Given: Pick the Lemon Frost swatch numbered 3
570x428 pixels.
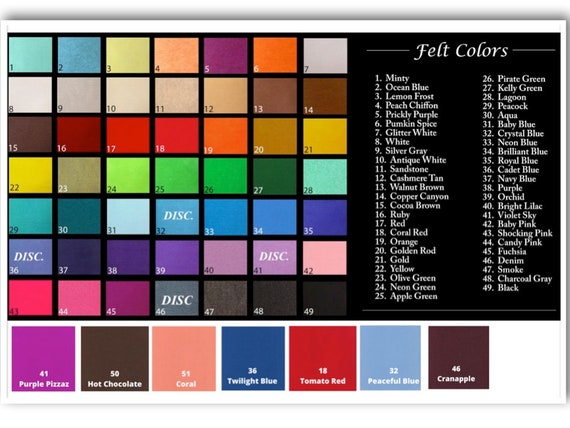Looking at the screenshot, I should tap(128, 55).
